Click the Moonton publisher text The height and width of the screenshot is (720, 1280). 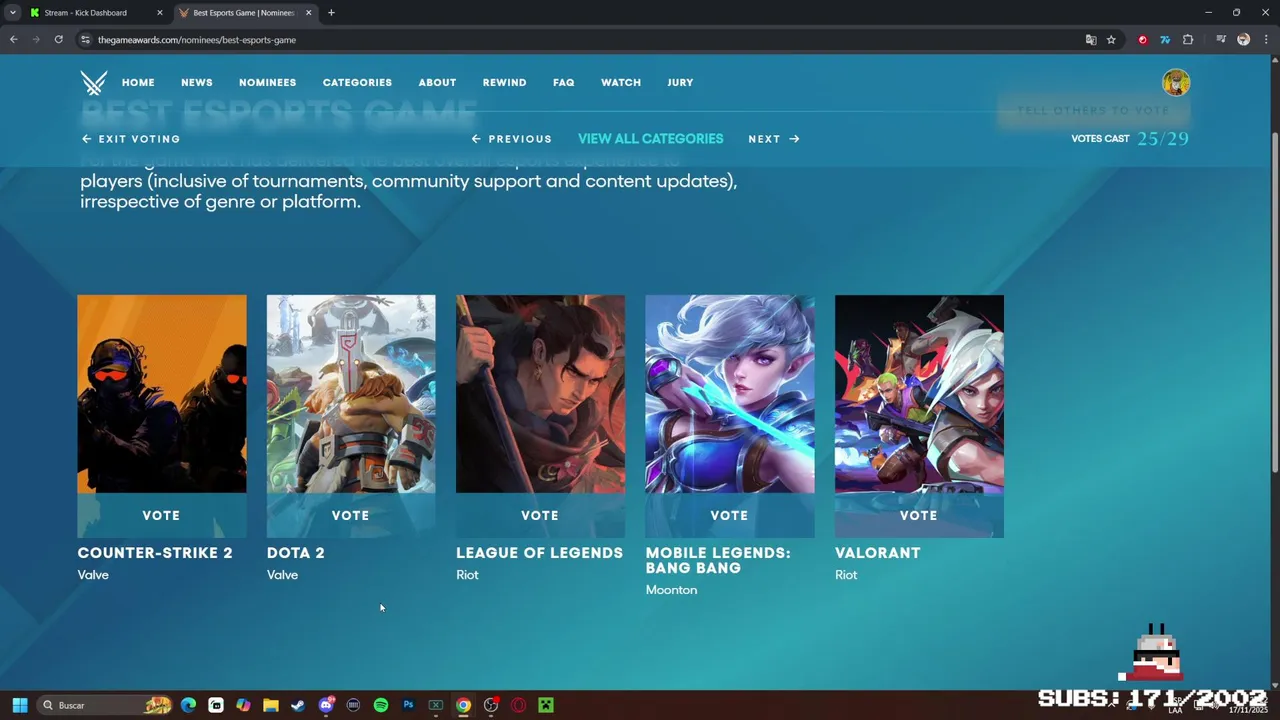tap(671, 590)
